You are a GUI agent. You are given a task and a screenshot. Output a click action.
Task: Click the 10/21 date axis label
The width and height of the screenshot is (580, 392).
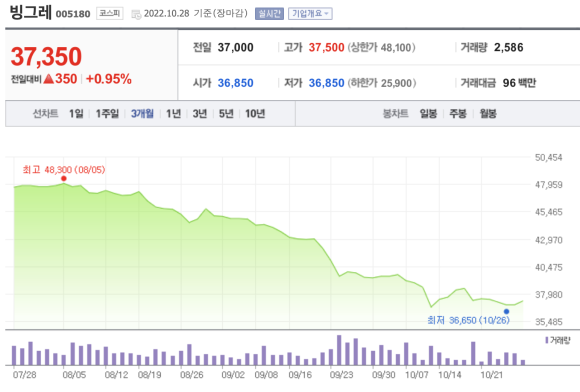[x=492, y=375]
